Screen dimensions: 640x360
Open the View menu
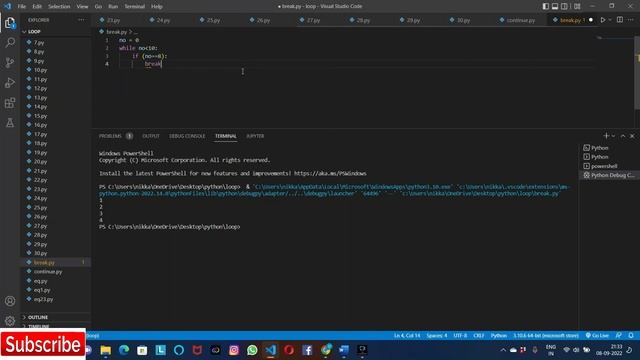(x=82, y=7)
